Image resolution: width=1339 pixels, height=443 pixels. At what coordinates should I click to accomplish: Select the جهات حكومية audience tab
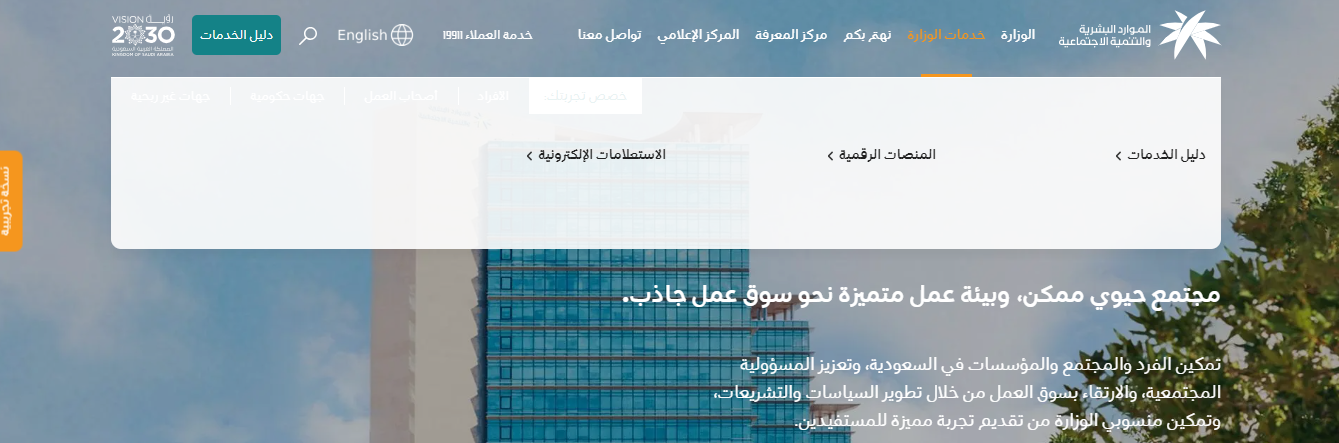point(287,96)
